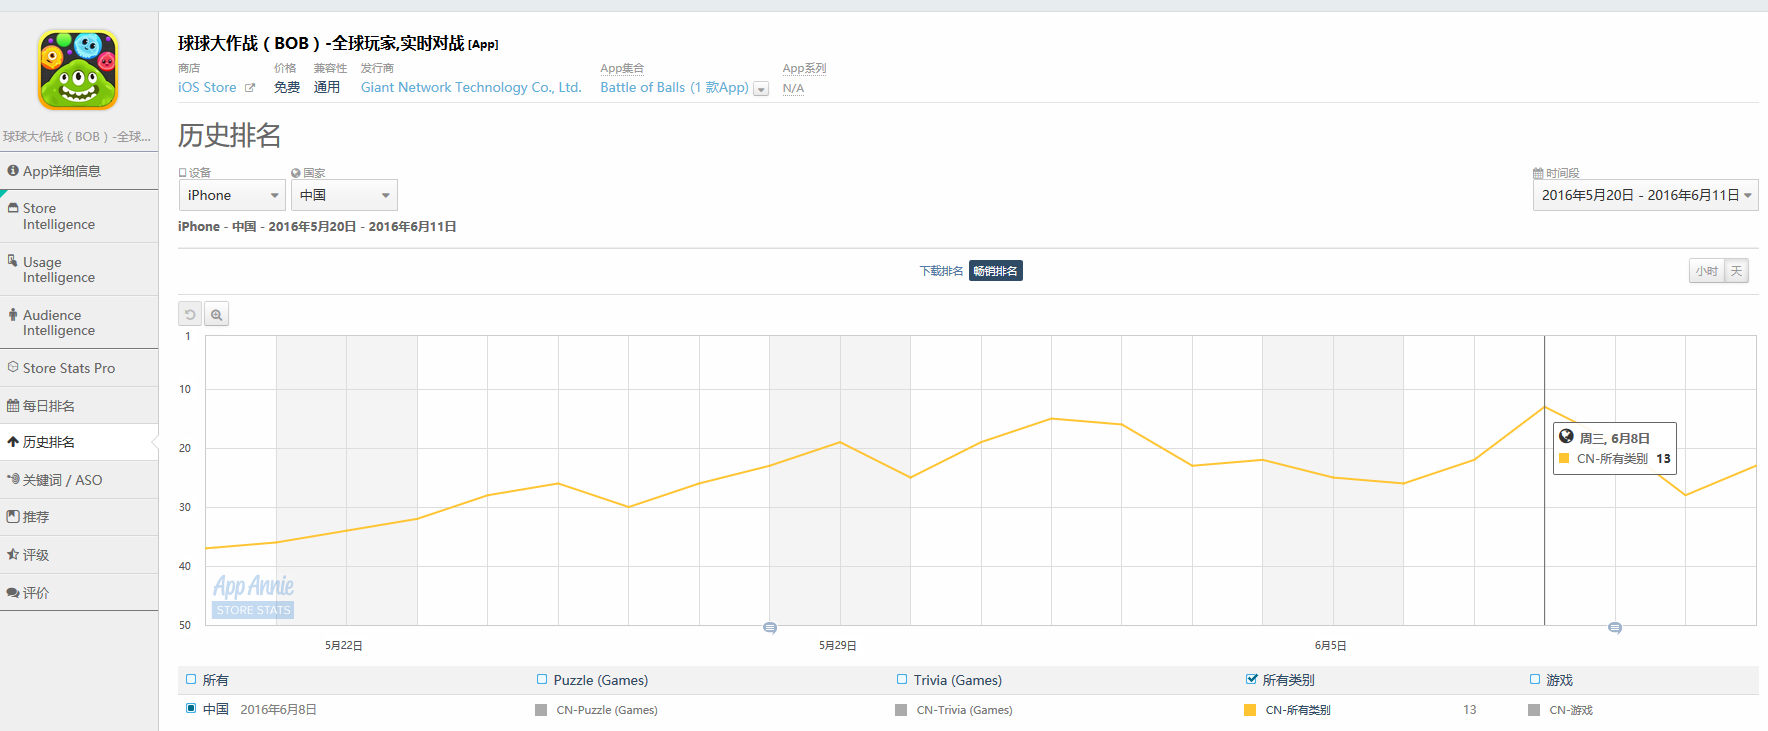Click the 免费 price value

pos(287,88)
